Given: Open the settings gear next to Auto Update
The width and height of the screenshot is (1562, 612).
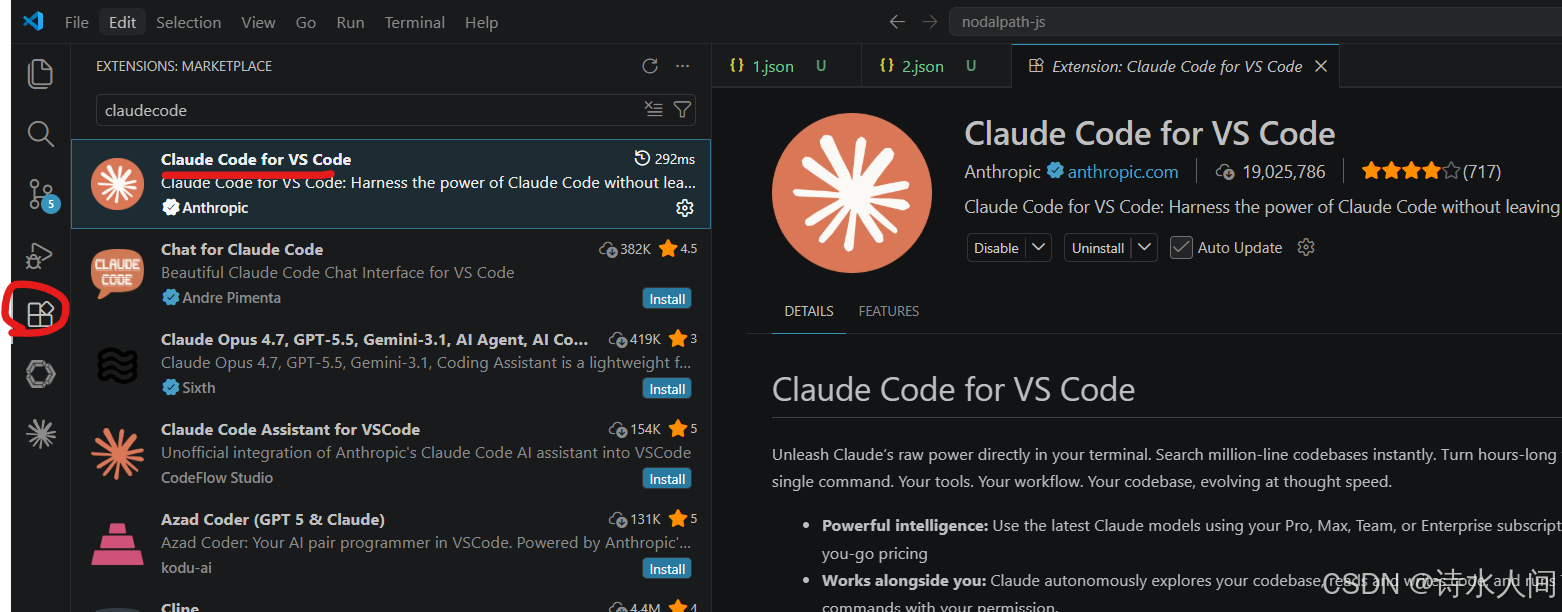Looking at the screenshot, I should coord(1305,247).
